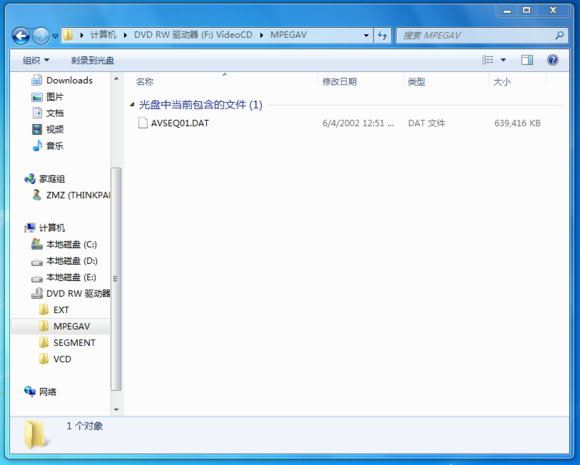Image resolution: width=580 pixels, height=465 pixels.
Task: Expand the address bar history dropdown
Action: pyautogui.click(x=366, y=36)
